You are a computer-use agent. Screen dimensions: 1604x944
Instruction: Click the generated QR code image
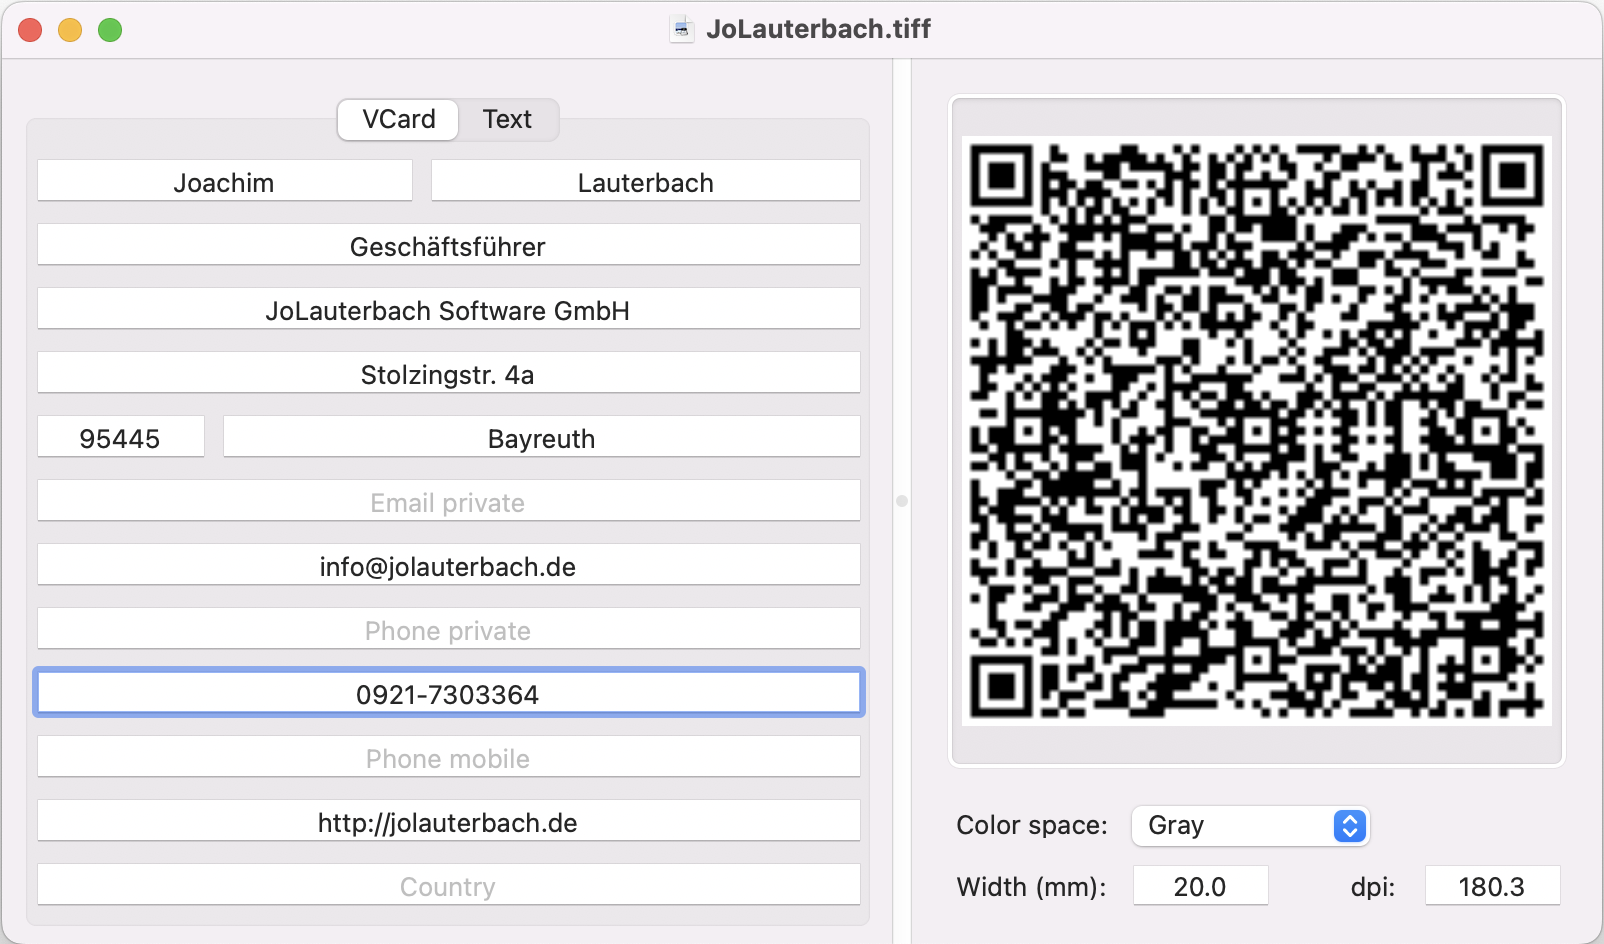[1256, 431]
